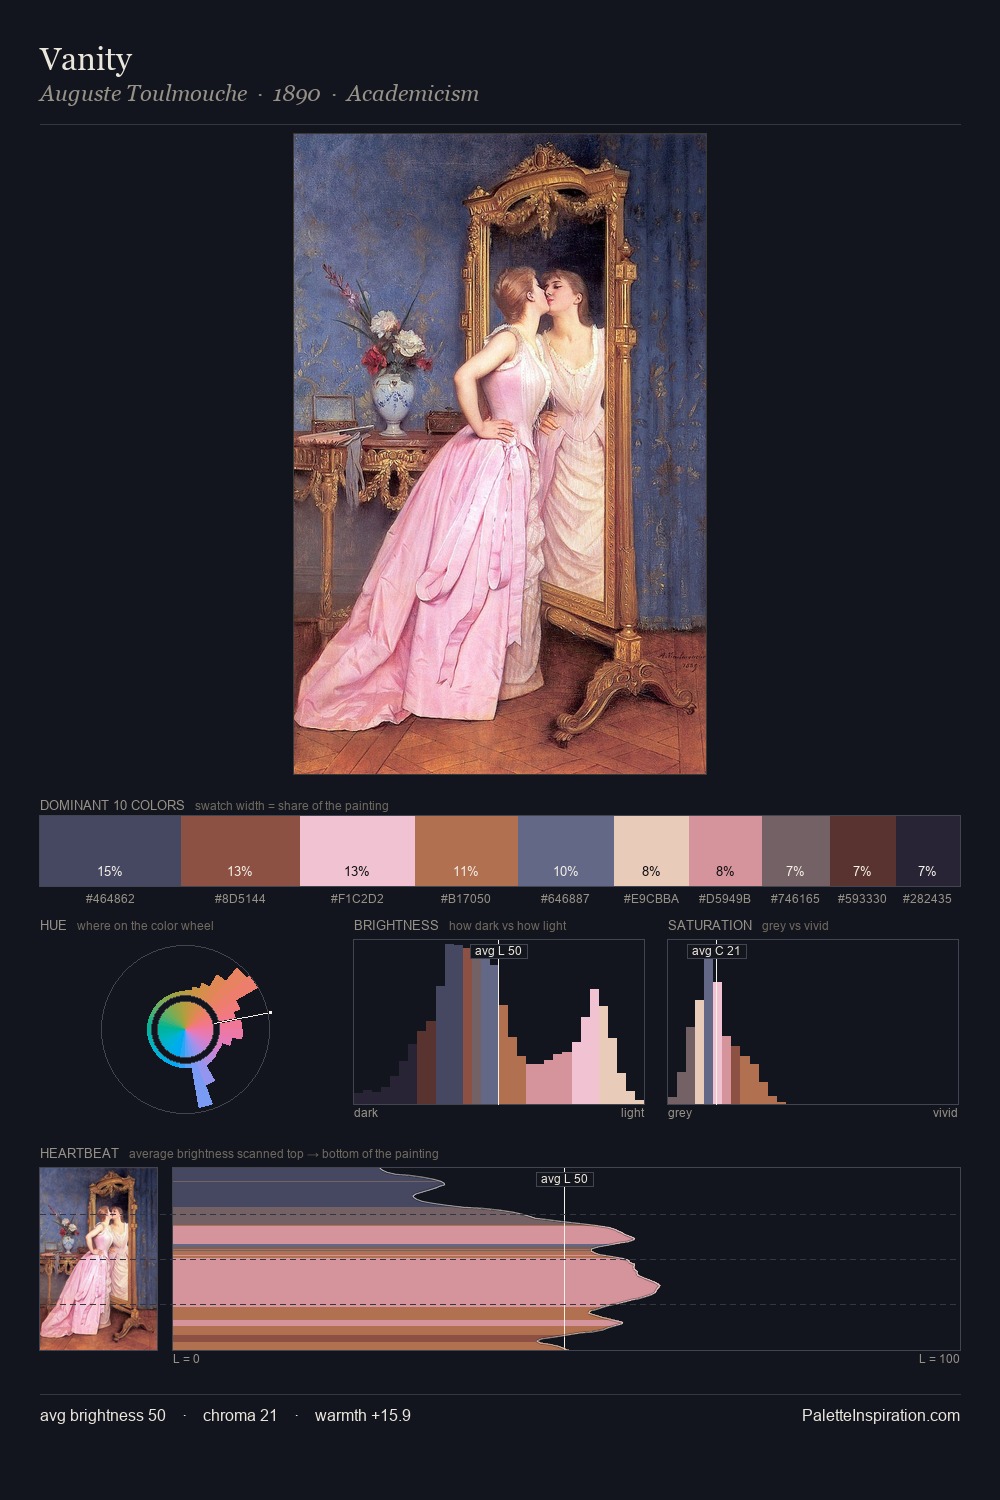Viewport: 1000px width, 1500px height.
Task: Click the hex code #593330 label
Action: (x=862, y=899)
